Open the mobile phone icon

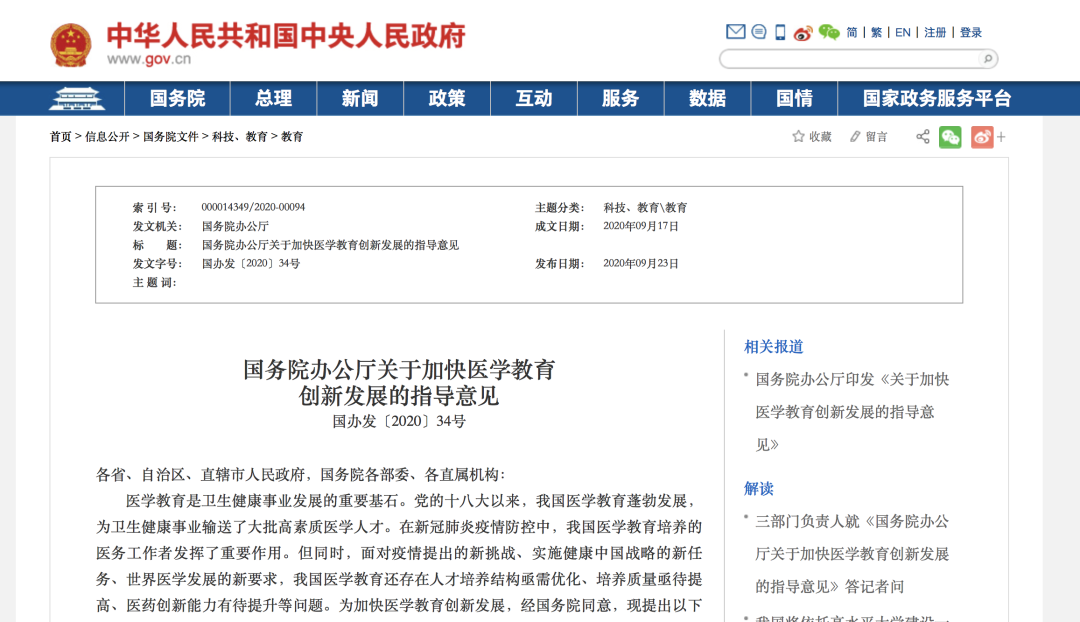pyautogui.click(x=780, y=32)
